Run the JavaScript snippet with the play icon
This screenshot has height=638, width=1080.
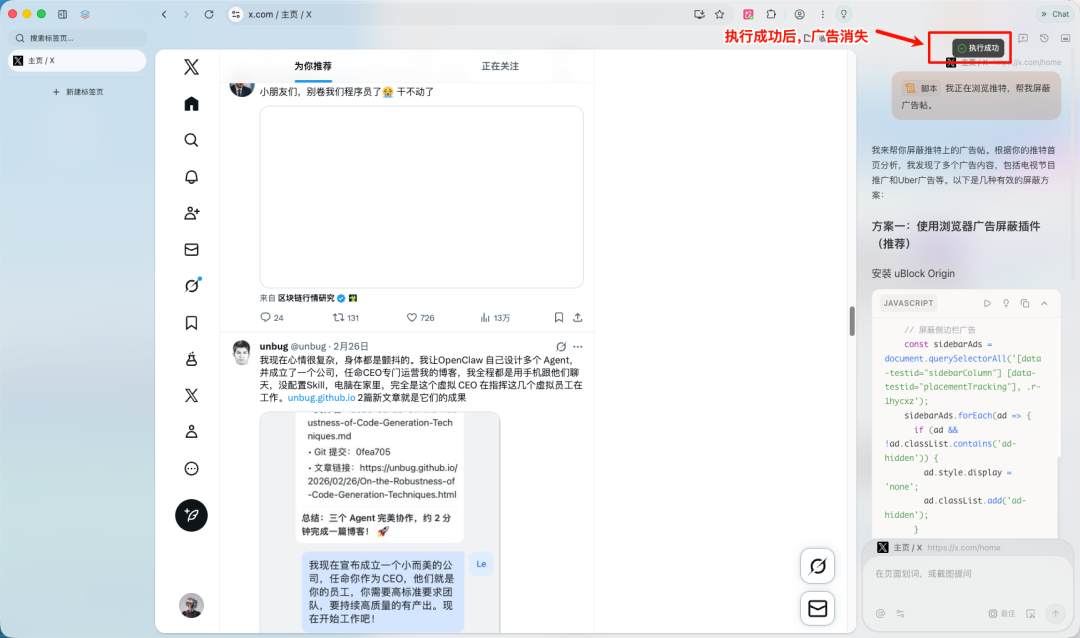point(987,303)
